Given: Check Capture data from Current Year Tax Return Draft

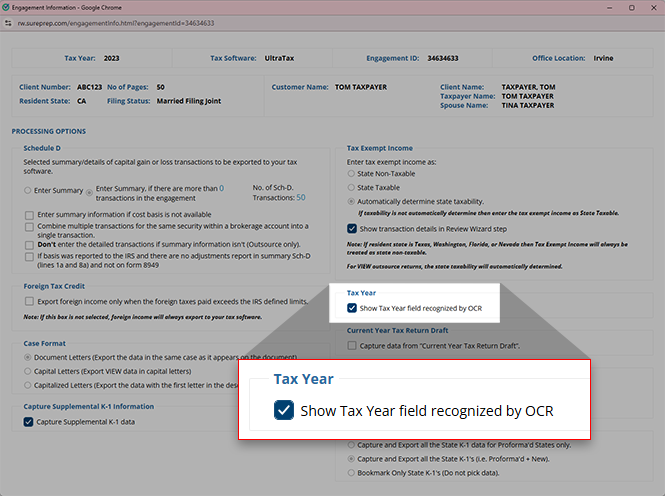Looking at the screenshot, I should tap(352, 346).
